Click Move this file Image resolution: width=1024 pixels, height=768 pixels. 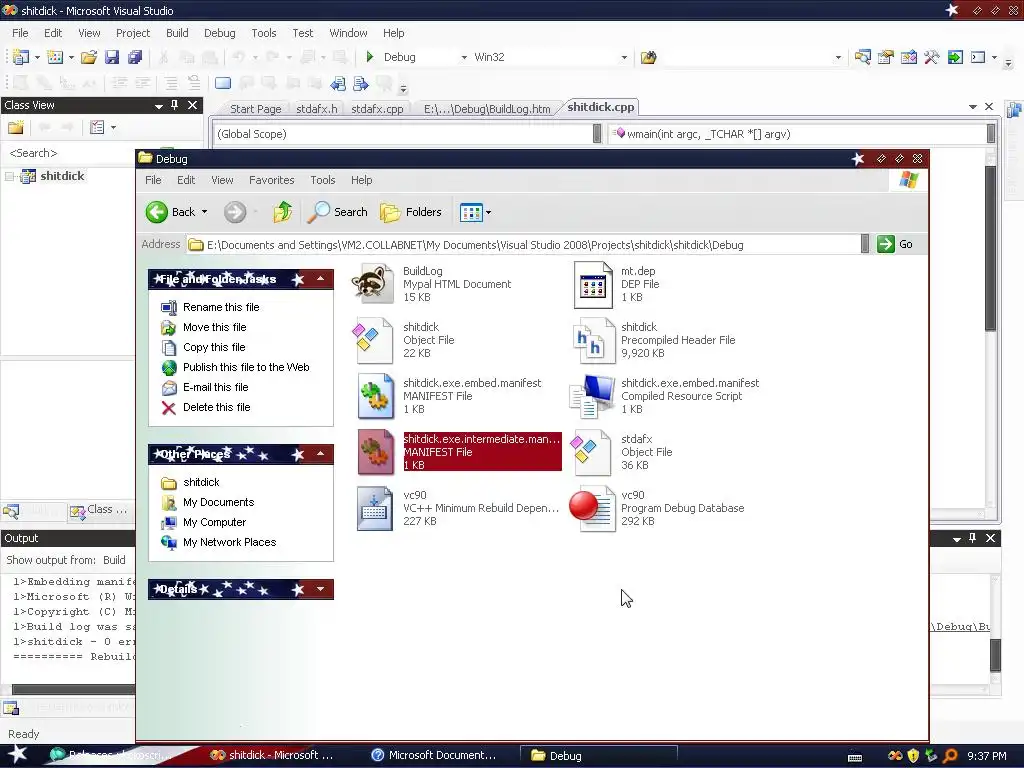[214, 327]
